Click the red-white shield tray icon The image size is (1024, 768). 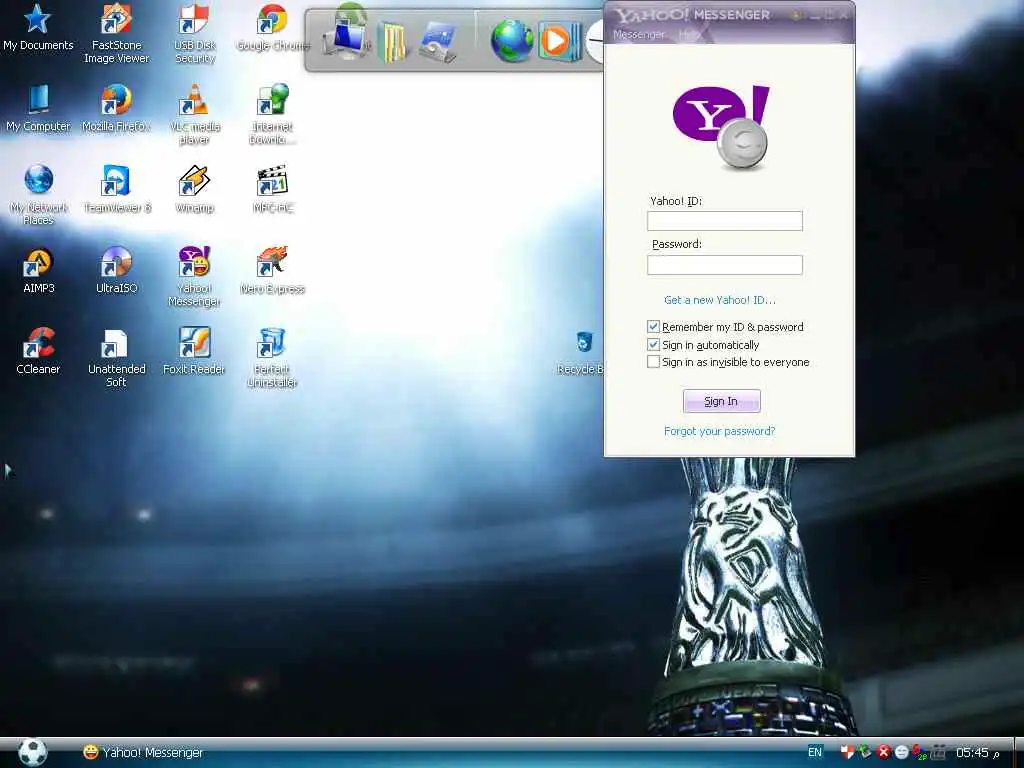click(x=847, y=752)
